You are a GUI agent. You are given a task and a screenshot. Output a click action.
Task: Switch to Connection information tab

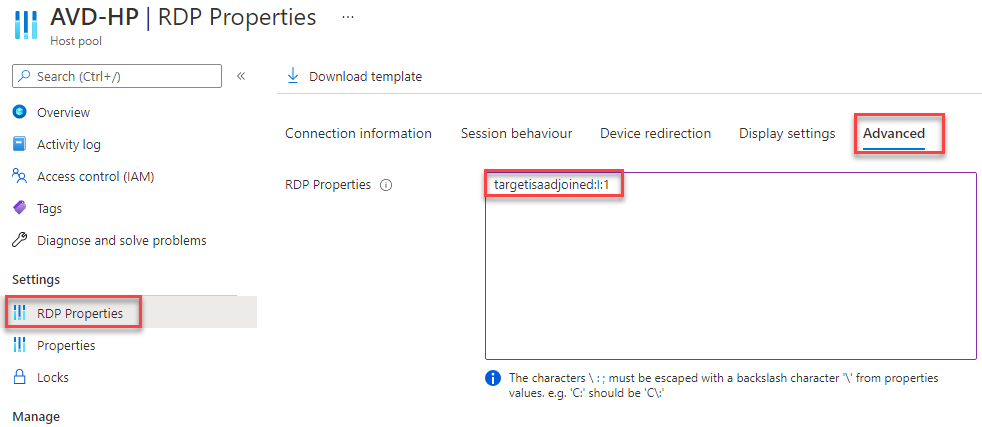[358, 133]
